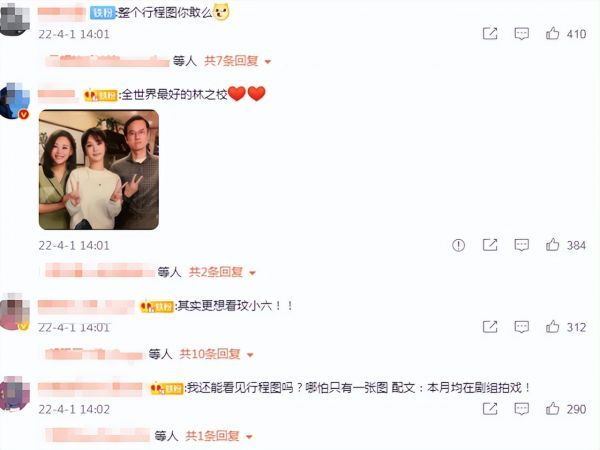Like the comment with 290 likes

click(x=552, y=409)
